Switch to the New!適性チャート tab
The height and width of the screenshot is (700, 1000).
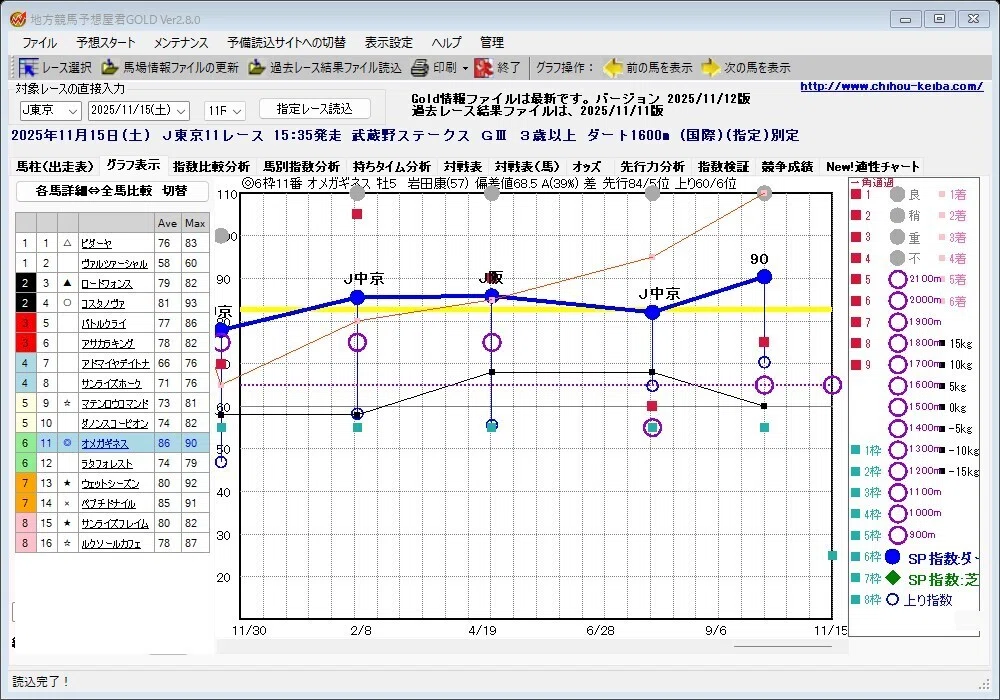[872, 166]
